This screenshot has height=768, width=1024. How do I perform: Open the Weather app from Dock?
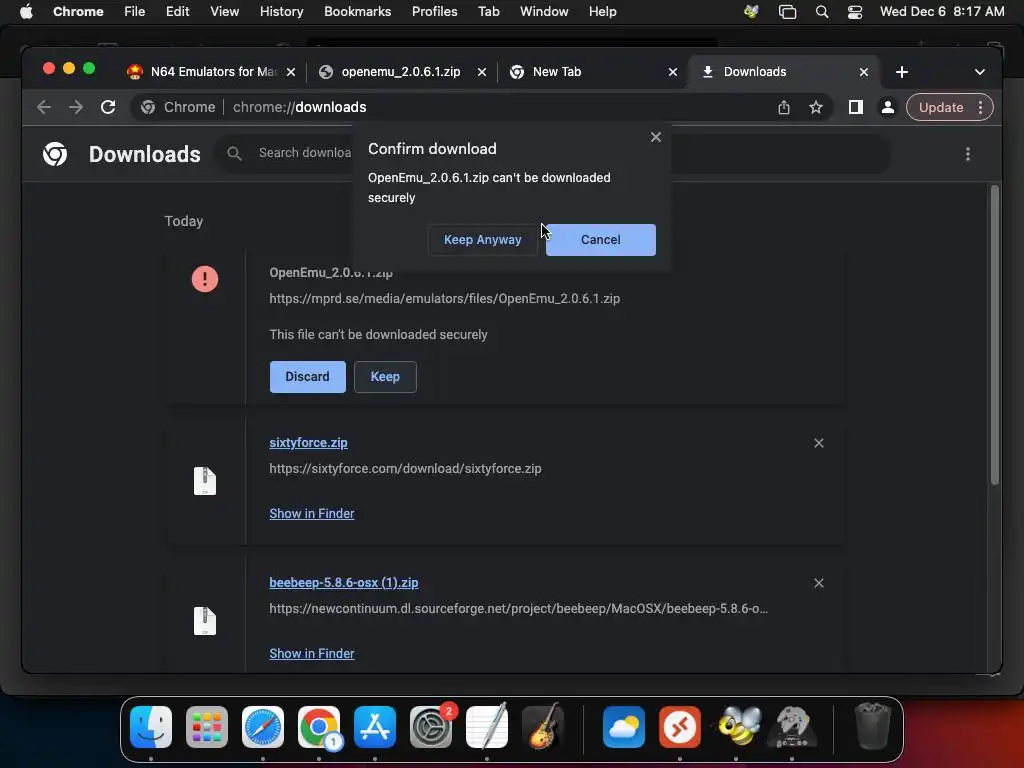coord(624,727)
